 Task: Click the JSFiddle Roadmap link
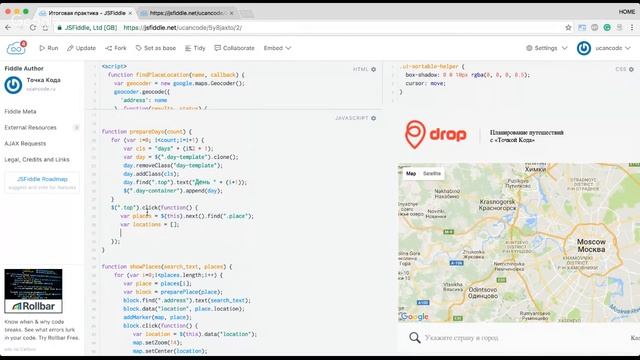(x=42, y=179)
